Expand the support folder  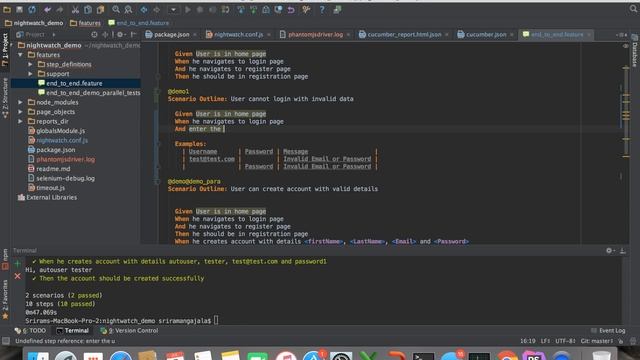pyautogui.click(x=30, y=74)
